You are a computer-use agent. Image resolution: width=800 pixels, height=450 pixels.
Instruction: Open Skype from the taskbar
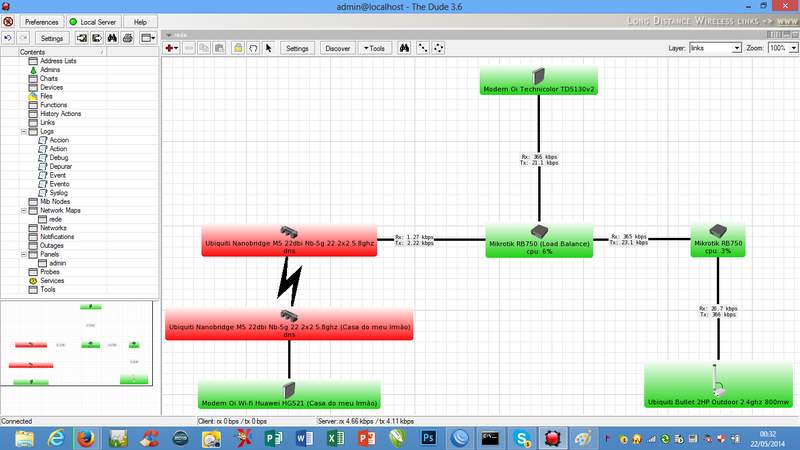click(x=522, y=438)
